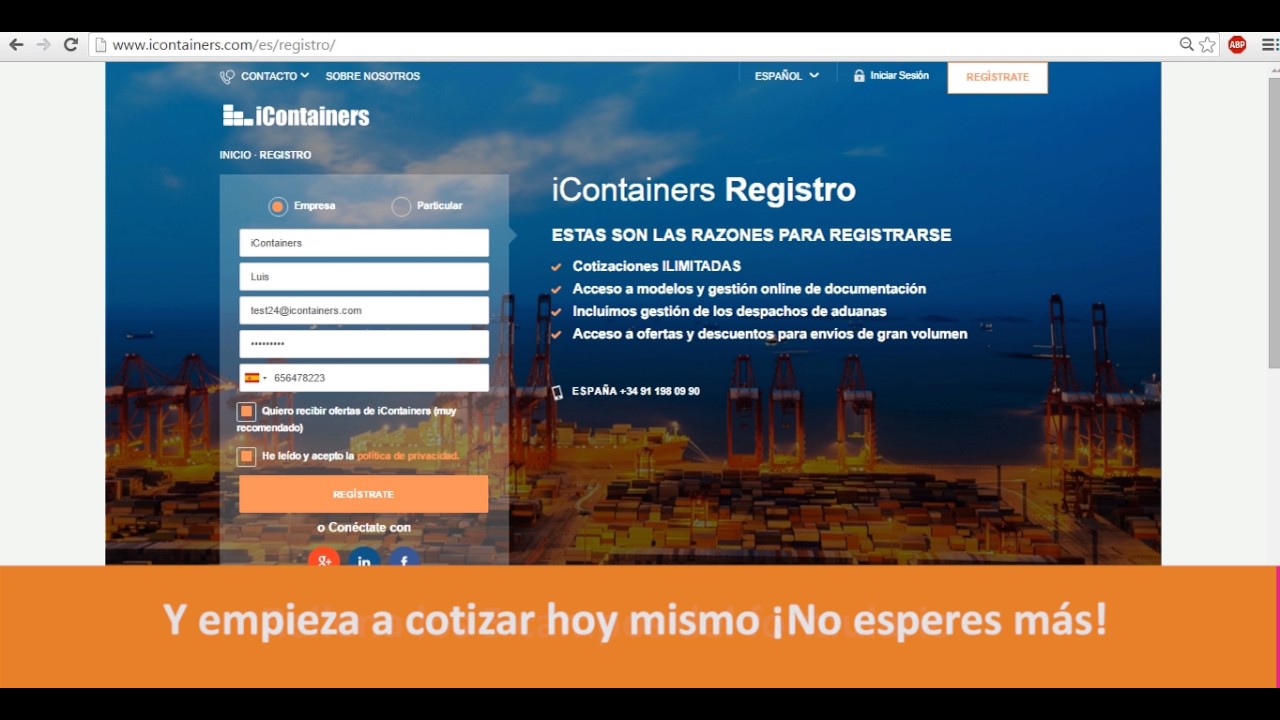Click the name field containing Luis
This screenshot has width=1280, height=720.
pyautogui.click(x=364, y=277)
